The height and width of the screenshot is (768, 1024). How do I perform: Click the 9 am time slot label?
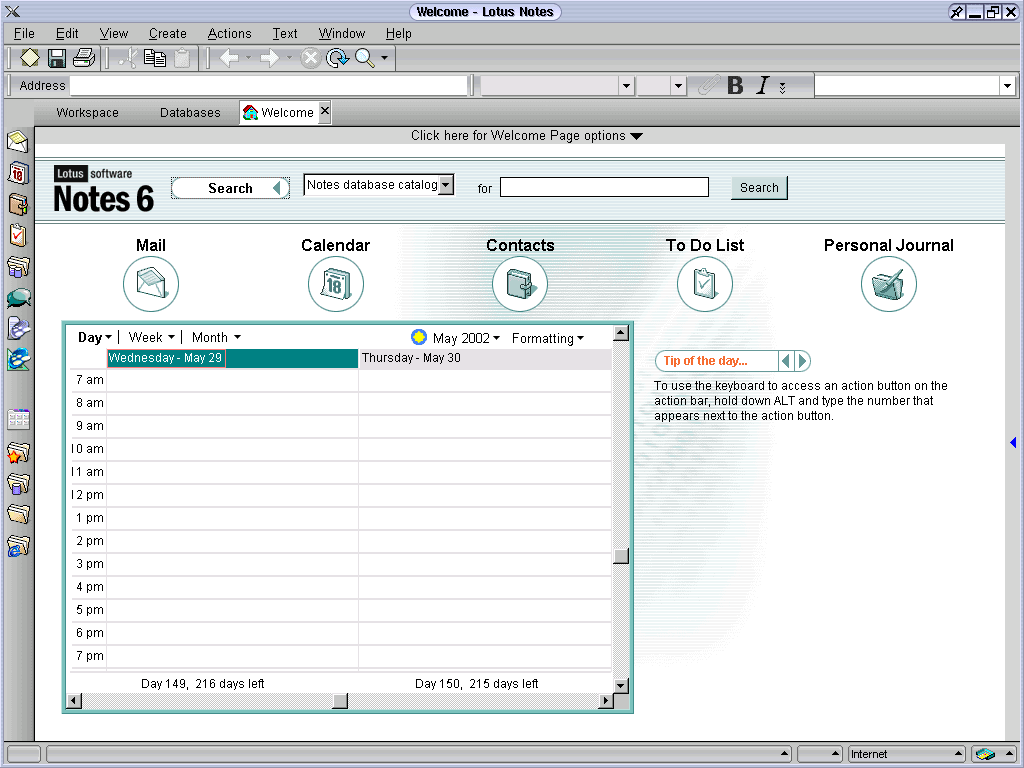(89, 426)
